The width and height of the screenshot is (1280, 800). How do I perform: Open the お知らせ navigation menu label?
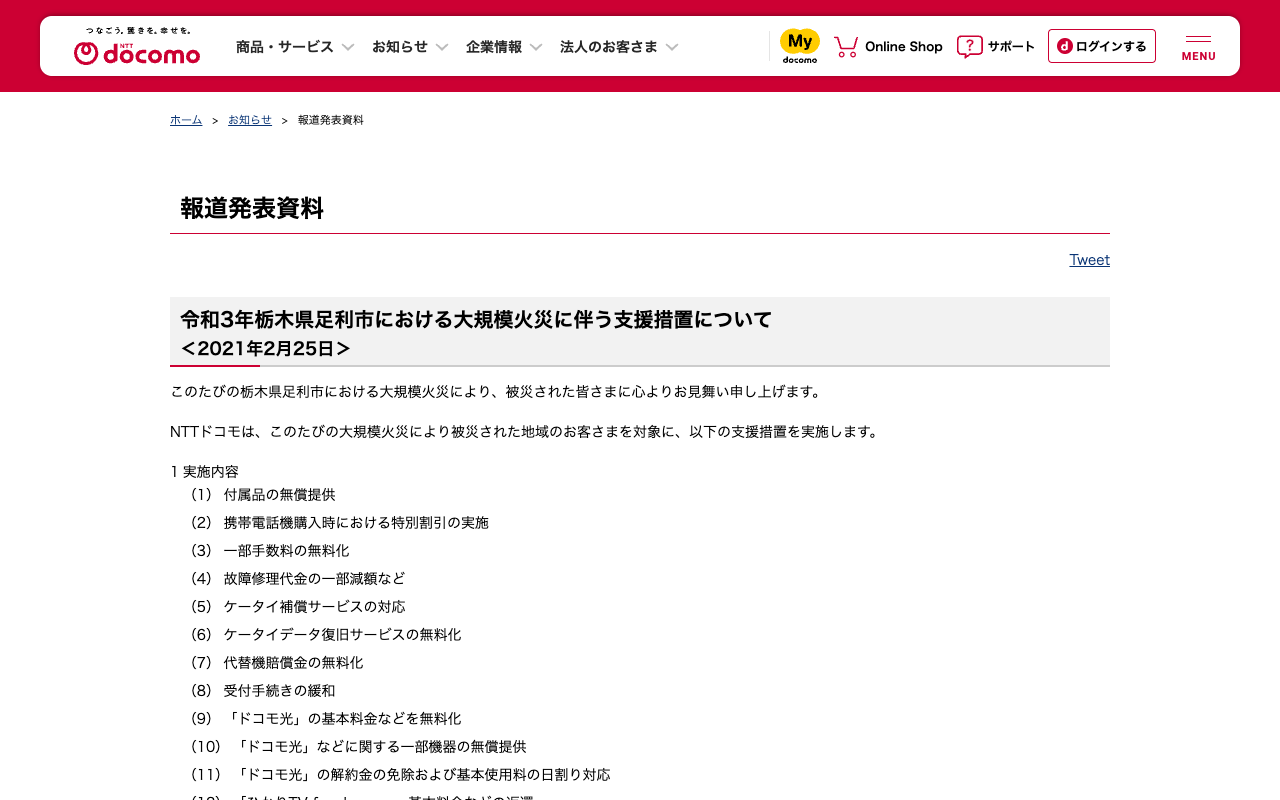coord(400,47)
